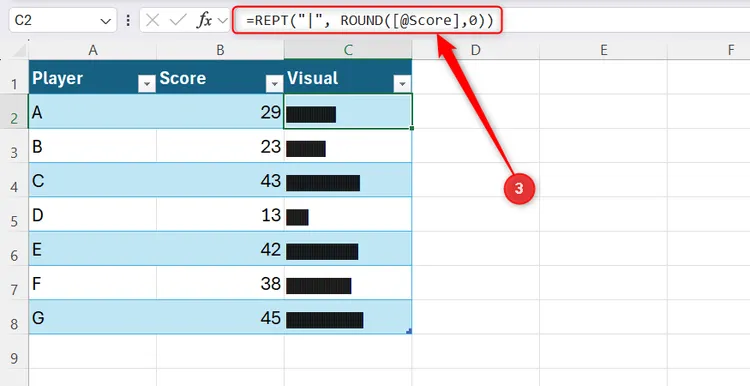The width and height of the screenshot is (750, 386).
Task: Click cell with player G
Action: (93, 317)
